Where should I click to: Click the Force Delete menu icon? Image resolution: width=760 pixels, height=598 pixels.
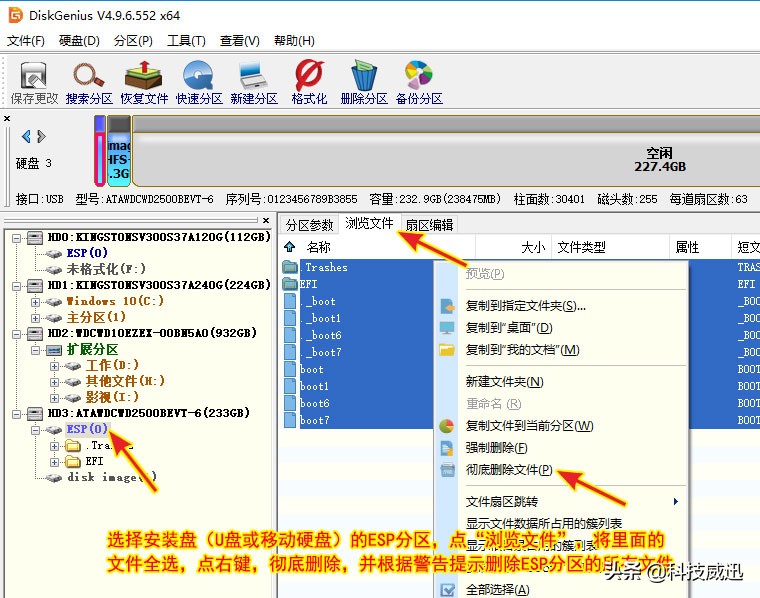(x=447, y=448)
